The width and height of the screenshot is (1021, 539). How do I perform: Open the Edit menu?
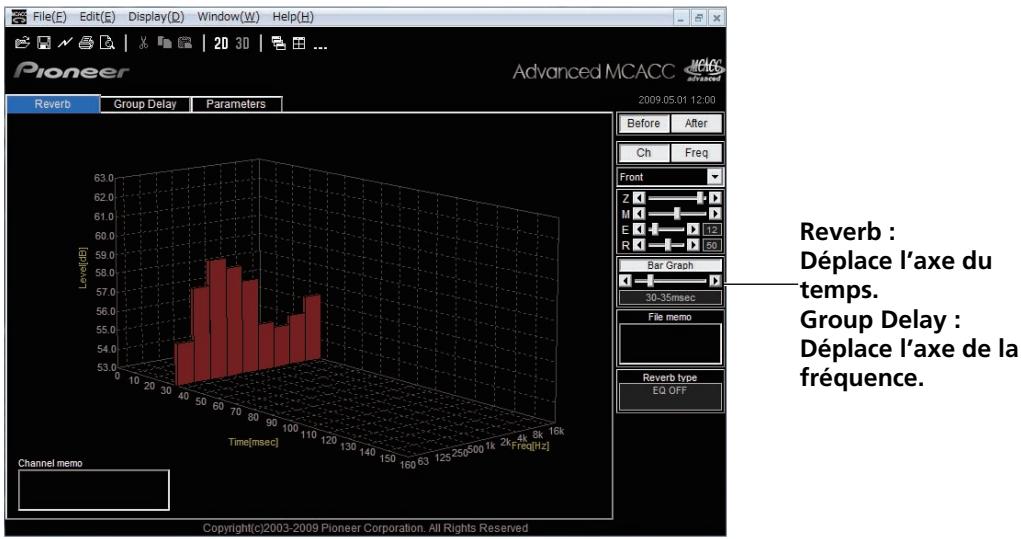click(97, 17)
